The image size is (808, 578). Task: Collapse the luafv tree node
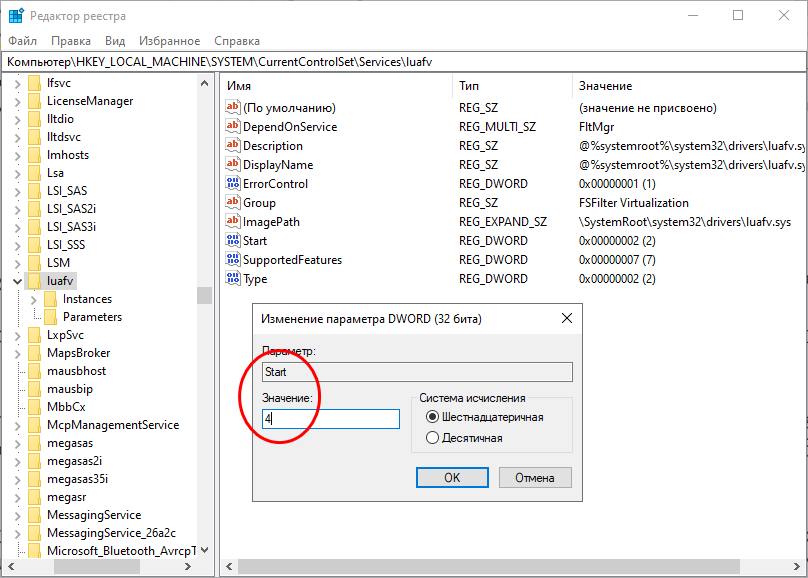click(x=17, y=281)
